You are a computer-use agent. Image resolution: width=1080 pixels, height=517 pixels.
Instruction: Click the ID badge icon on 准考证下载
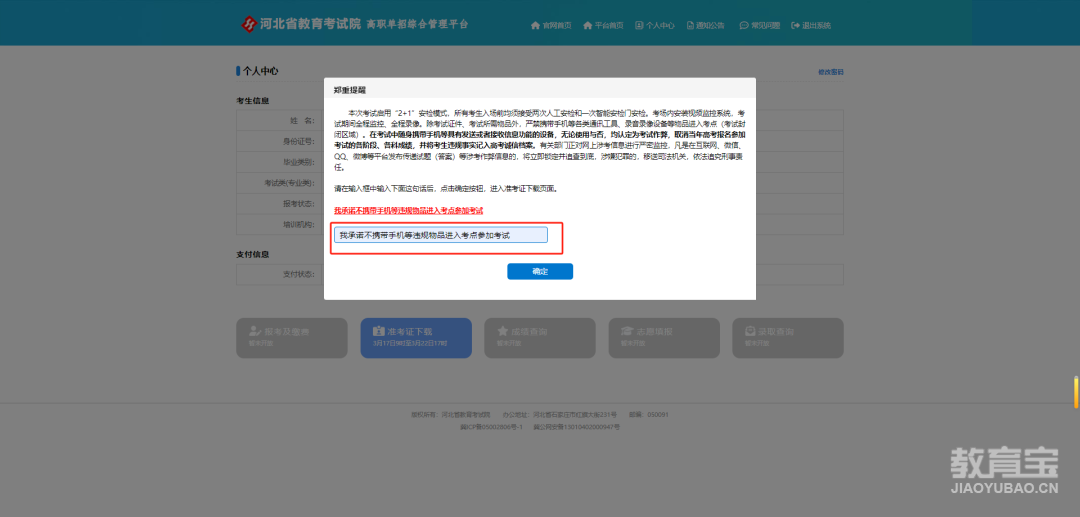pyautogui.click(x=379, y=331)
